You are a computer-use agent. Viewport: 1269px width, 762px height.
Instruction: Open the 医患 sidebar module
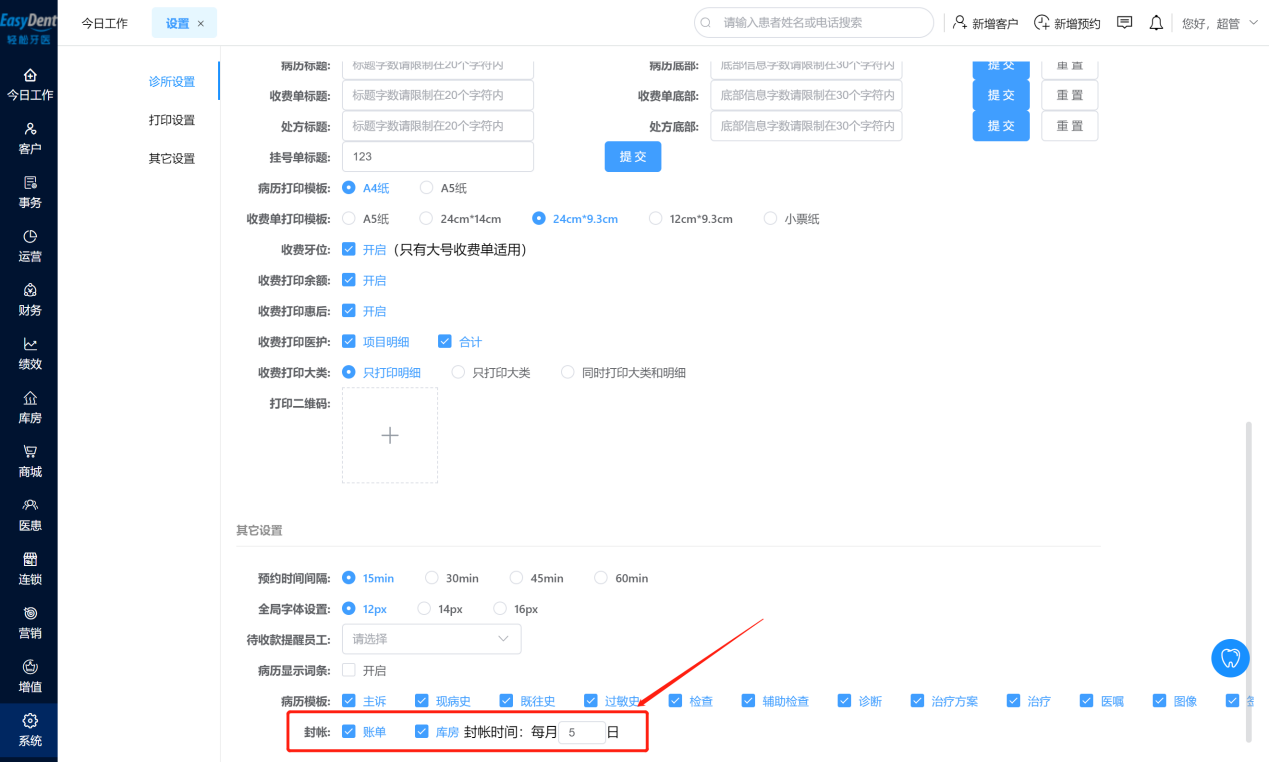click(x=30, y=516)
